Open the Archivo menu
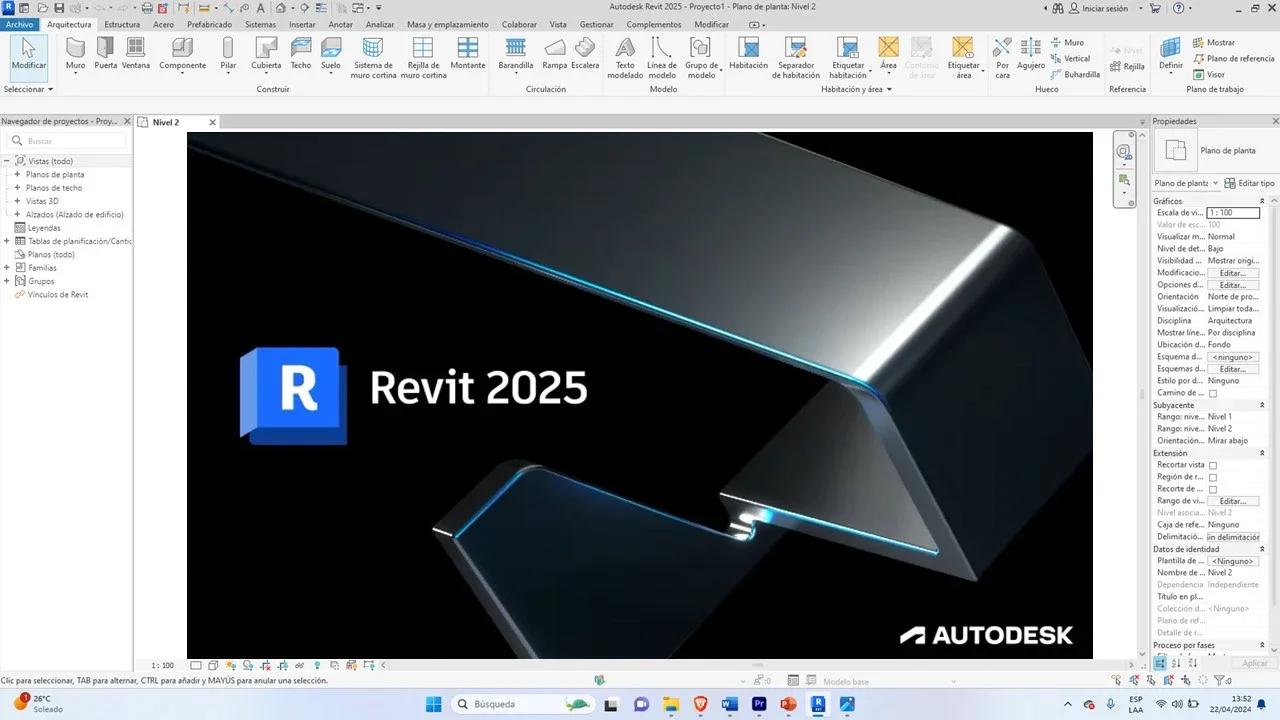1280x720 pixels. click(x=18, y=24)
